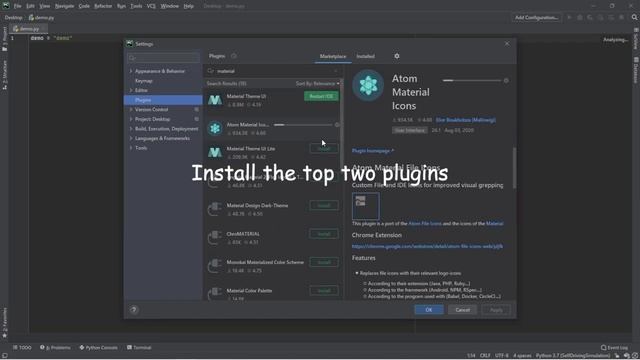
Task: Open the Refactor menu
Action: [x=103, y=6]
